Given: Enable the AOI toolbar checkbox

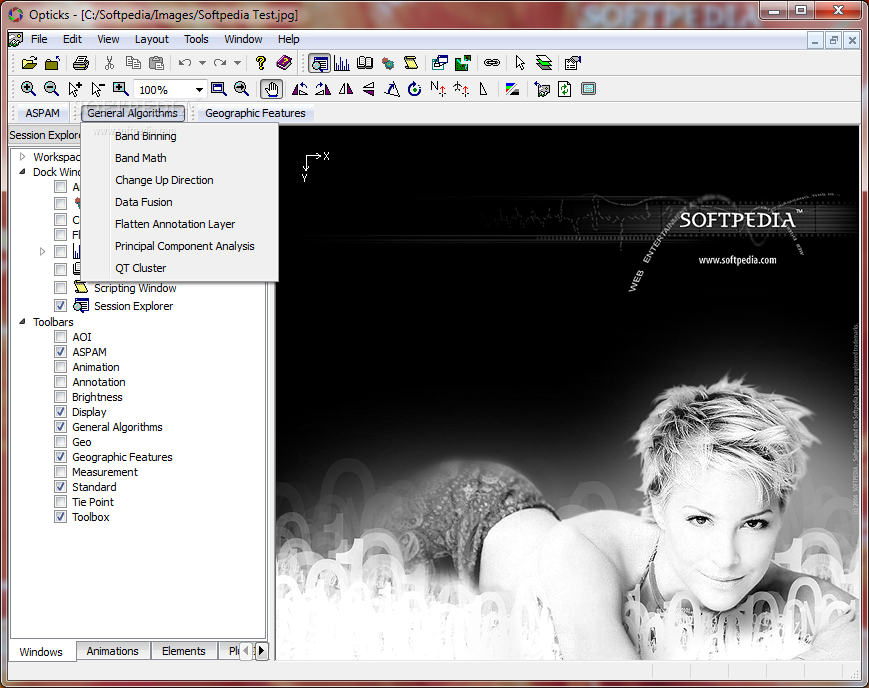Looking at the screenshot, I should click(x=60, y=337).
